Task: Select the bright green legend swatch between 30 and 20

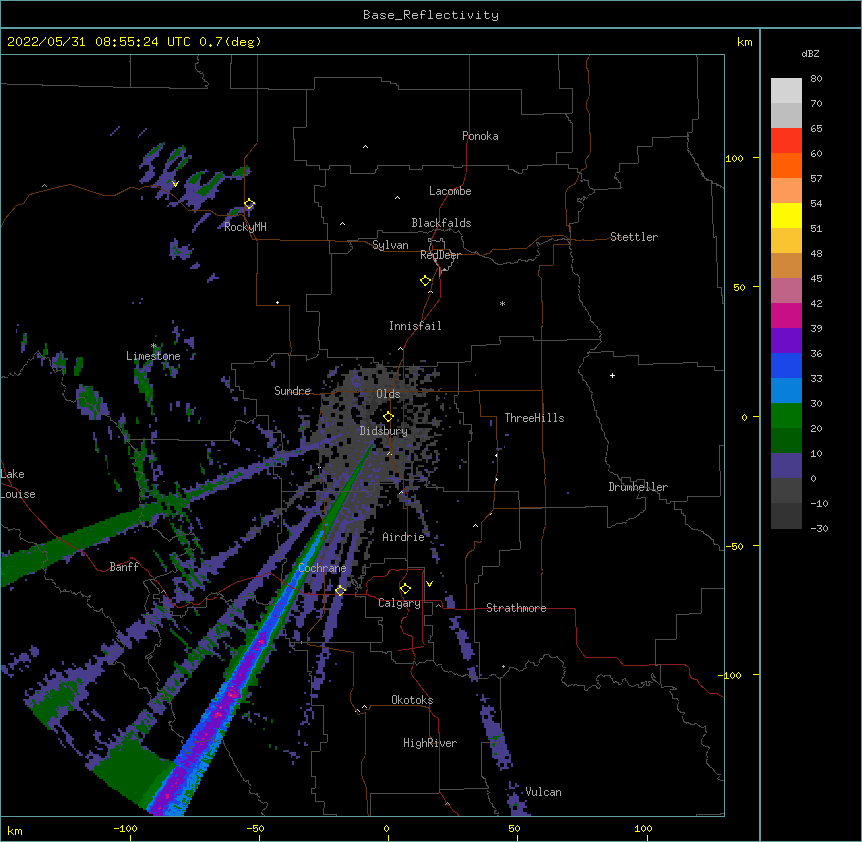Action: tap(786, 416)
